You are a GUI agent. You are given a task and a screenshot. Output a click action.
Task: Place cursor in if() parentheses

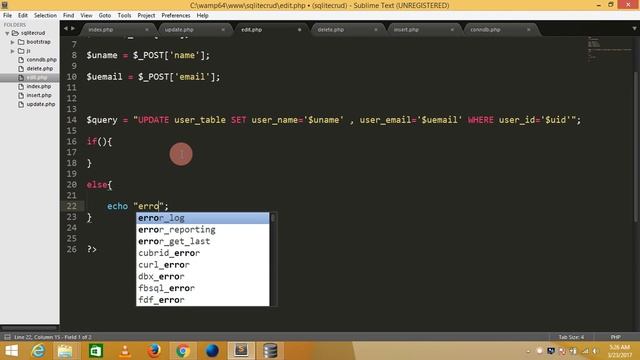click(x=102, y=142)
